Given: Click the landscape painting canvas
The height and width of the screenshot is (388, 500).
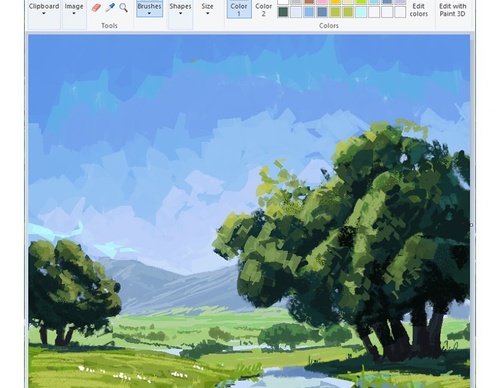Looking at the screenshot, I should coord(249,211).
